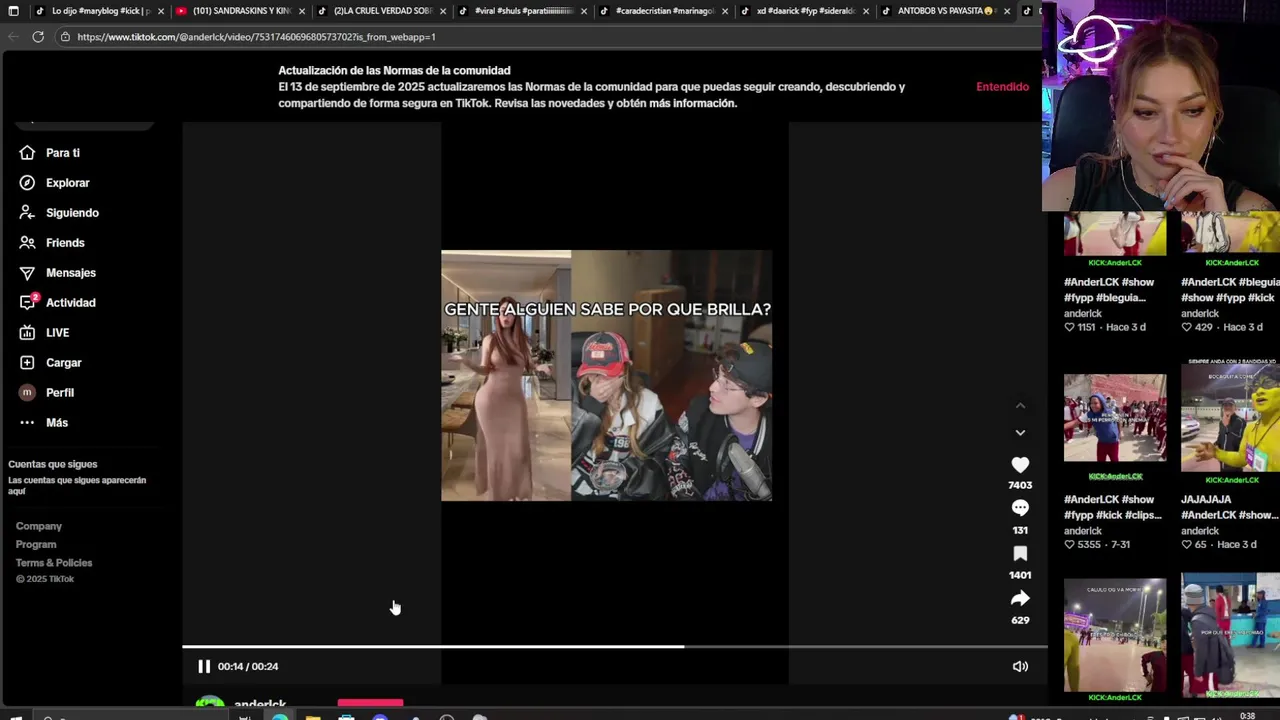Open the LIVE section
The height and width of the screenshot is (720, 1280).
coord(57,333)
